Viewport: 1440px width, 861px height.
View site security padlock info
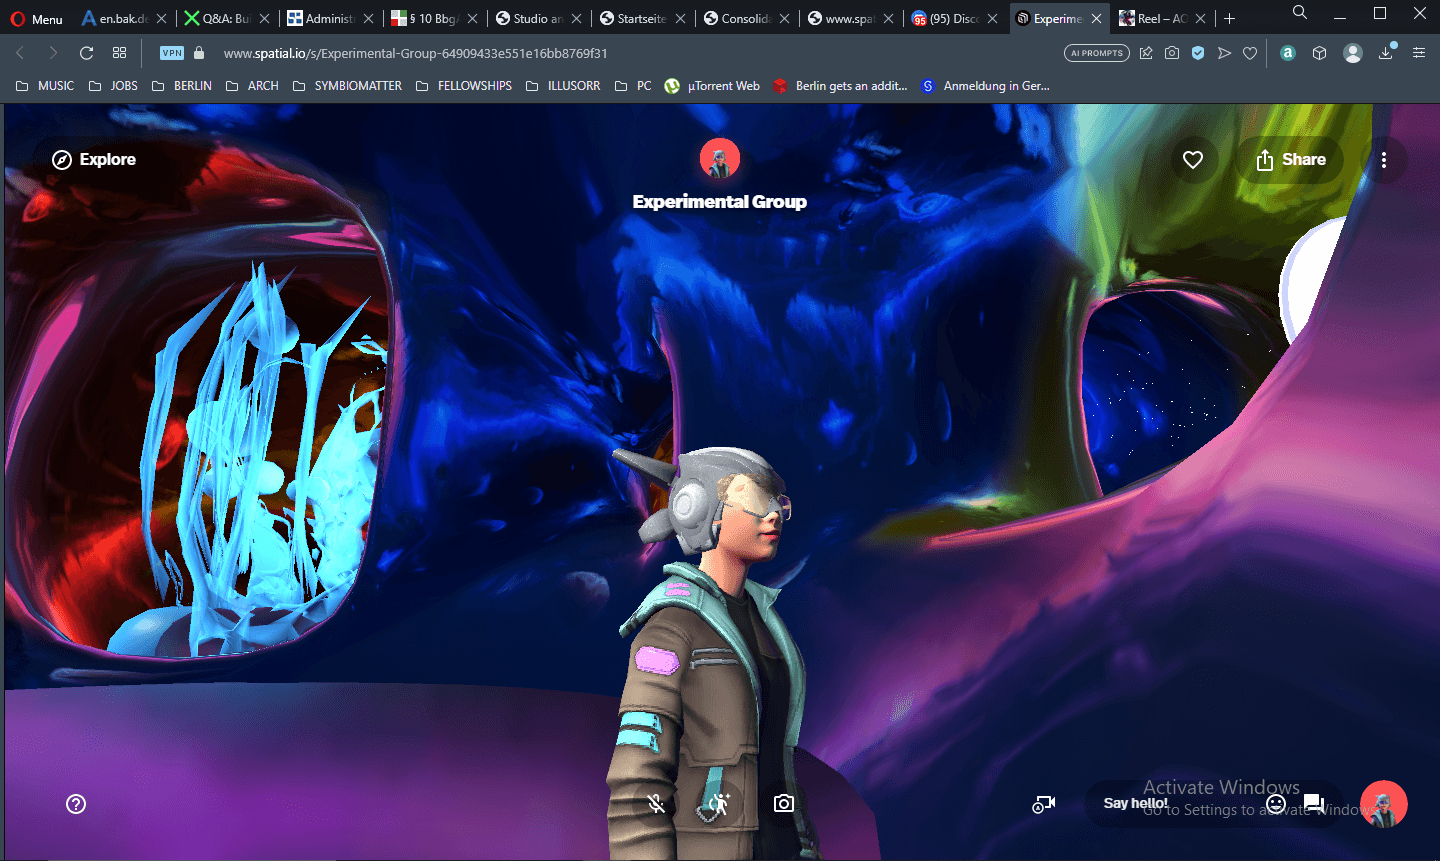[x=199, y=53]
